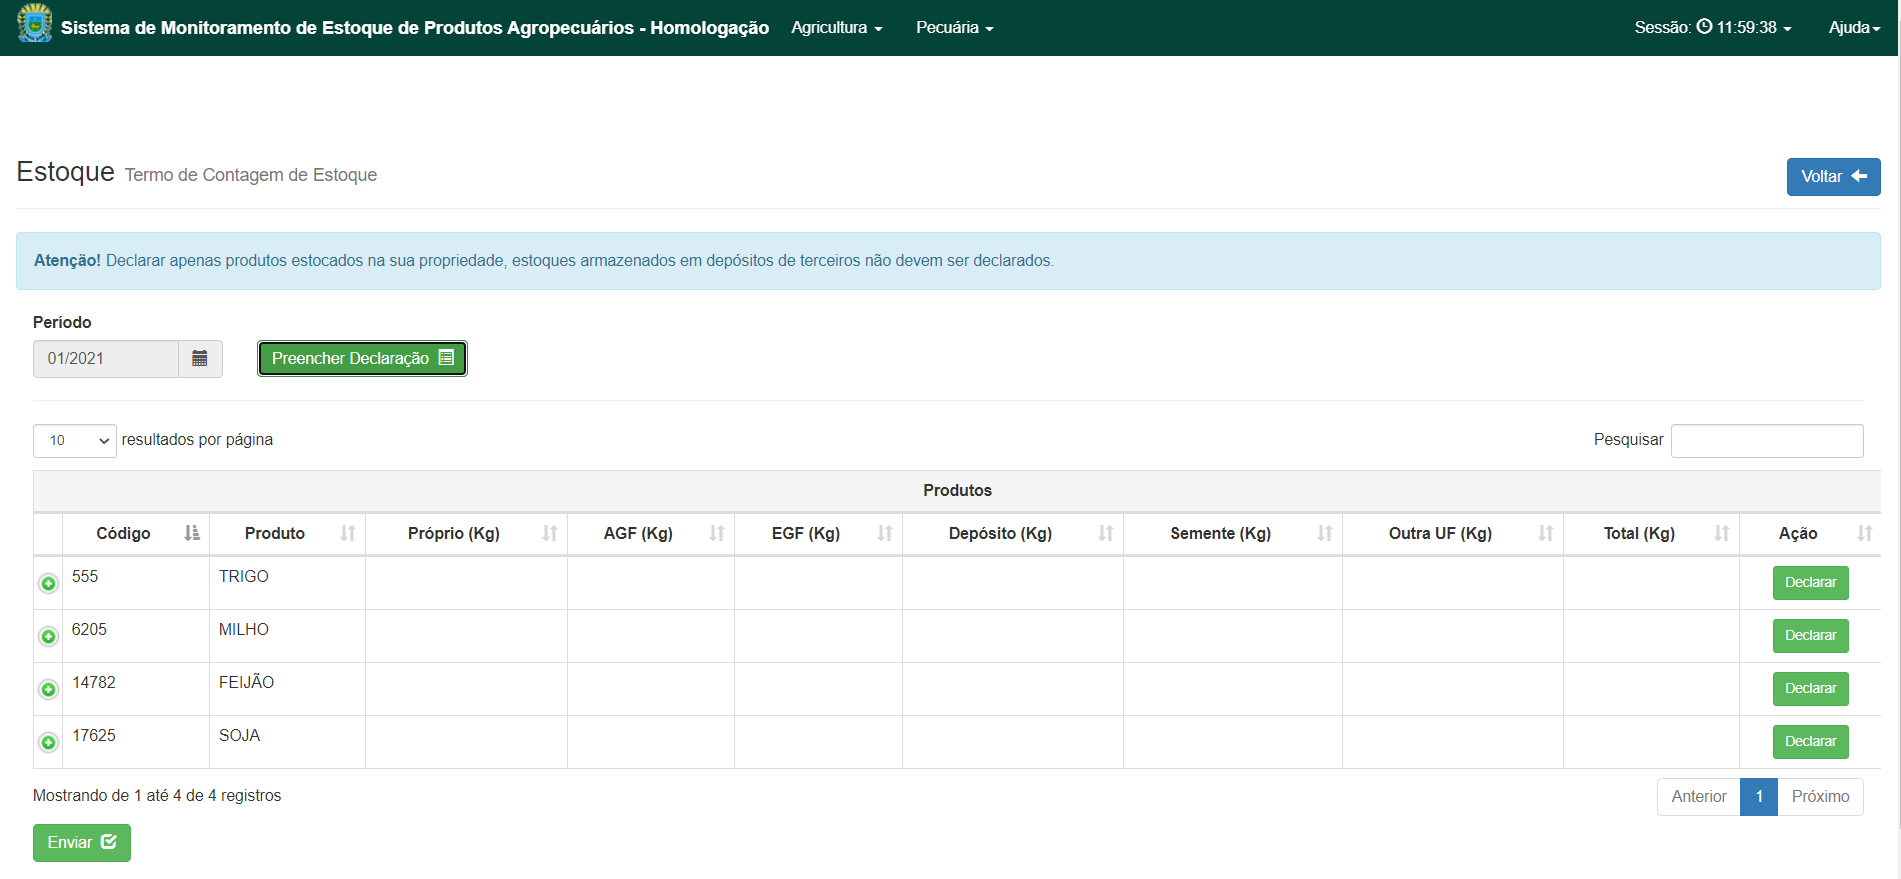Go to Próximo page
Viewport: 1901px width, 879px height.
[1820, 797]
